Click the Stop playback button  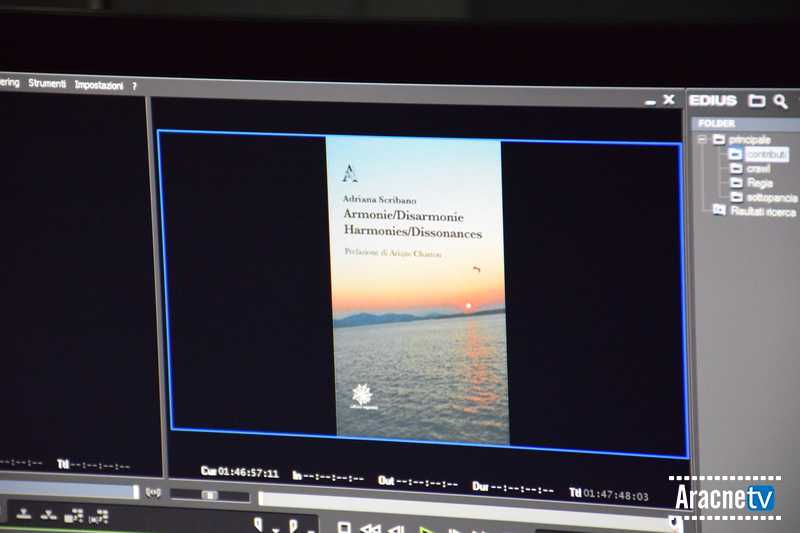pyautogui.click(x=344, y=527)
